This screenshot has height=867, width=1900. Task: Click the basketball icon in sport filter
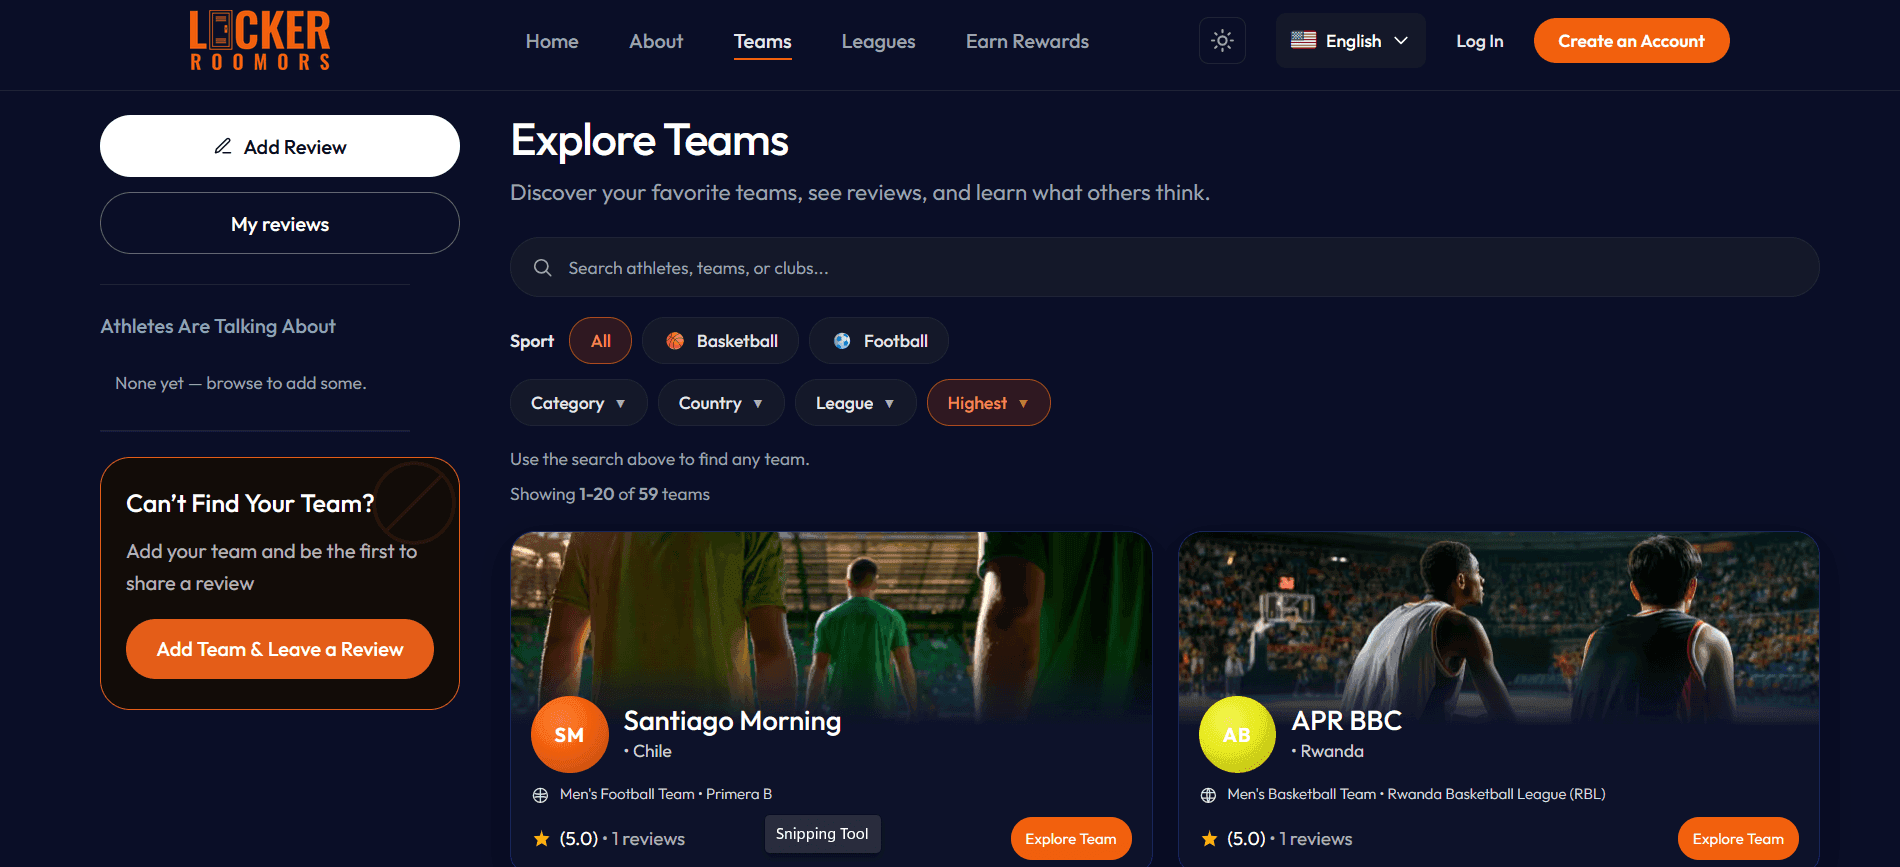675,341
